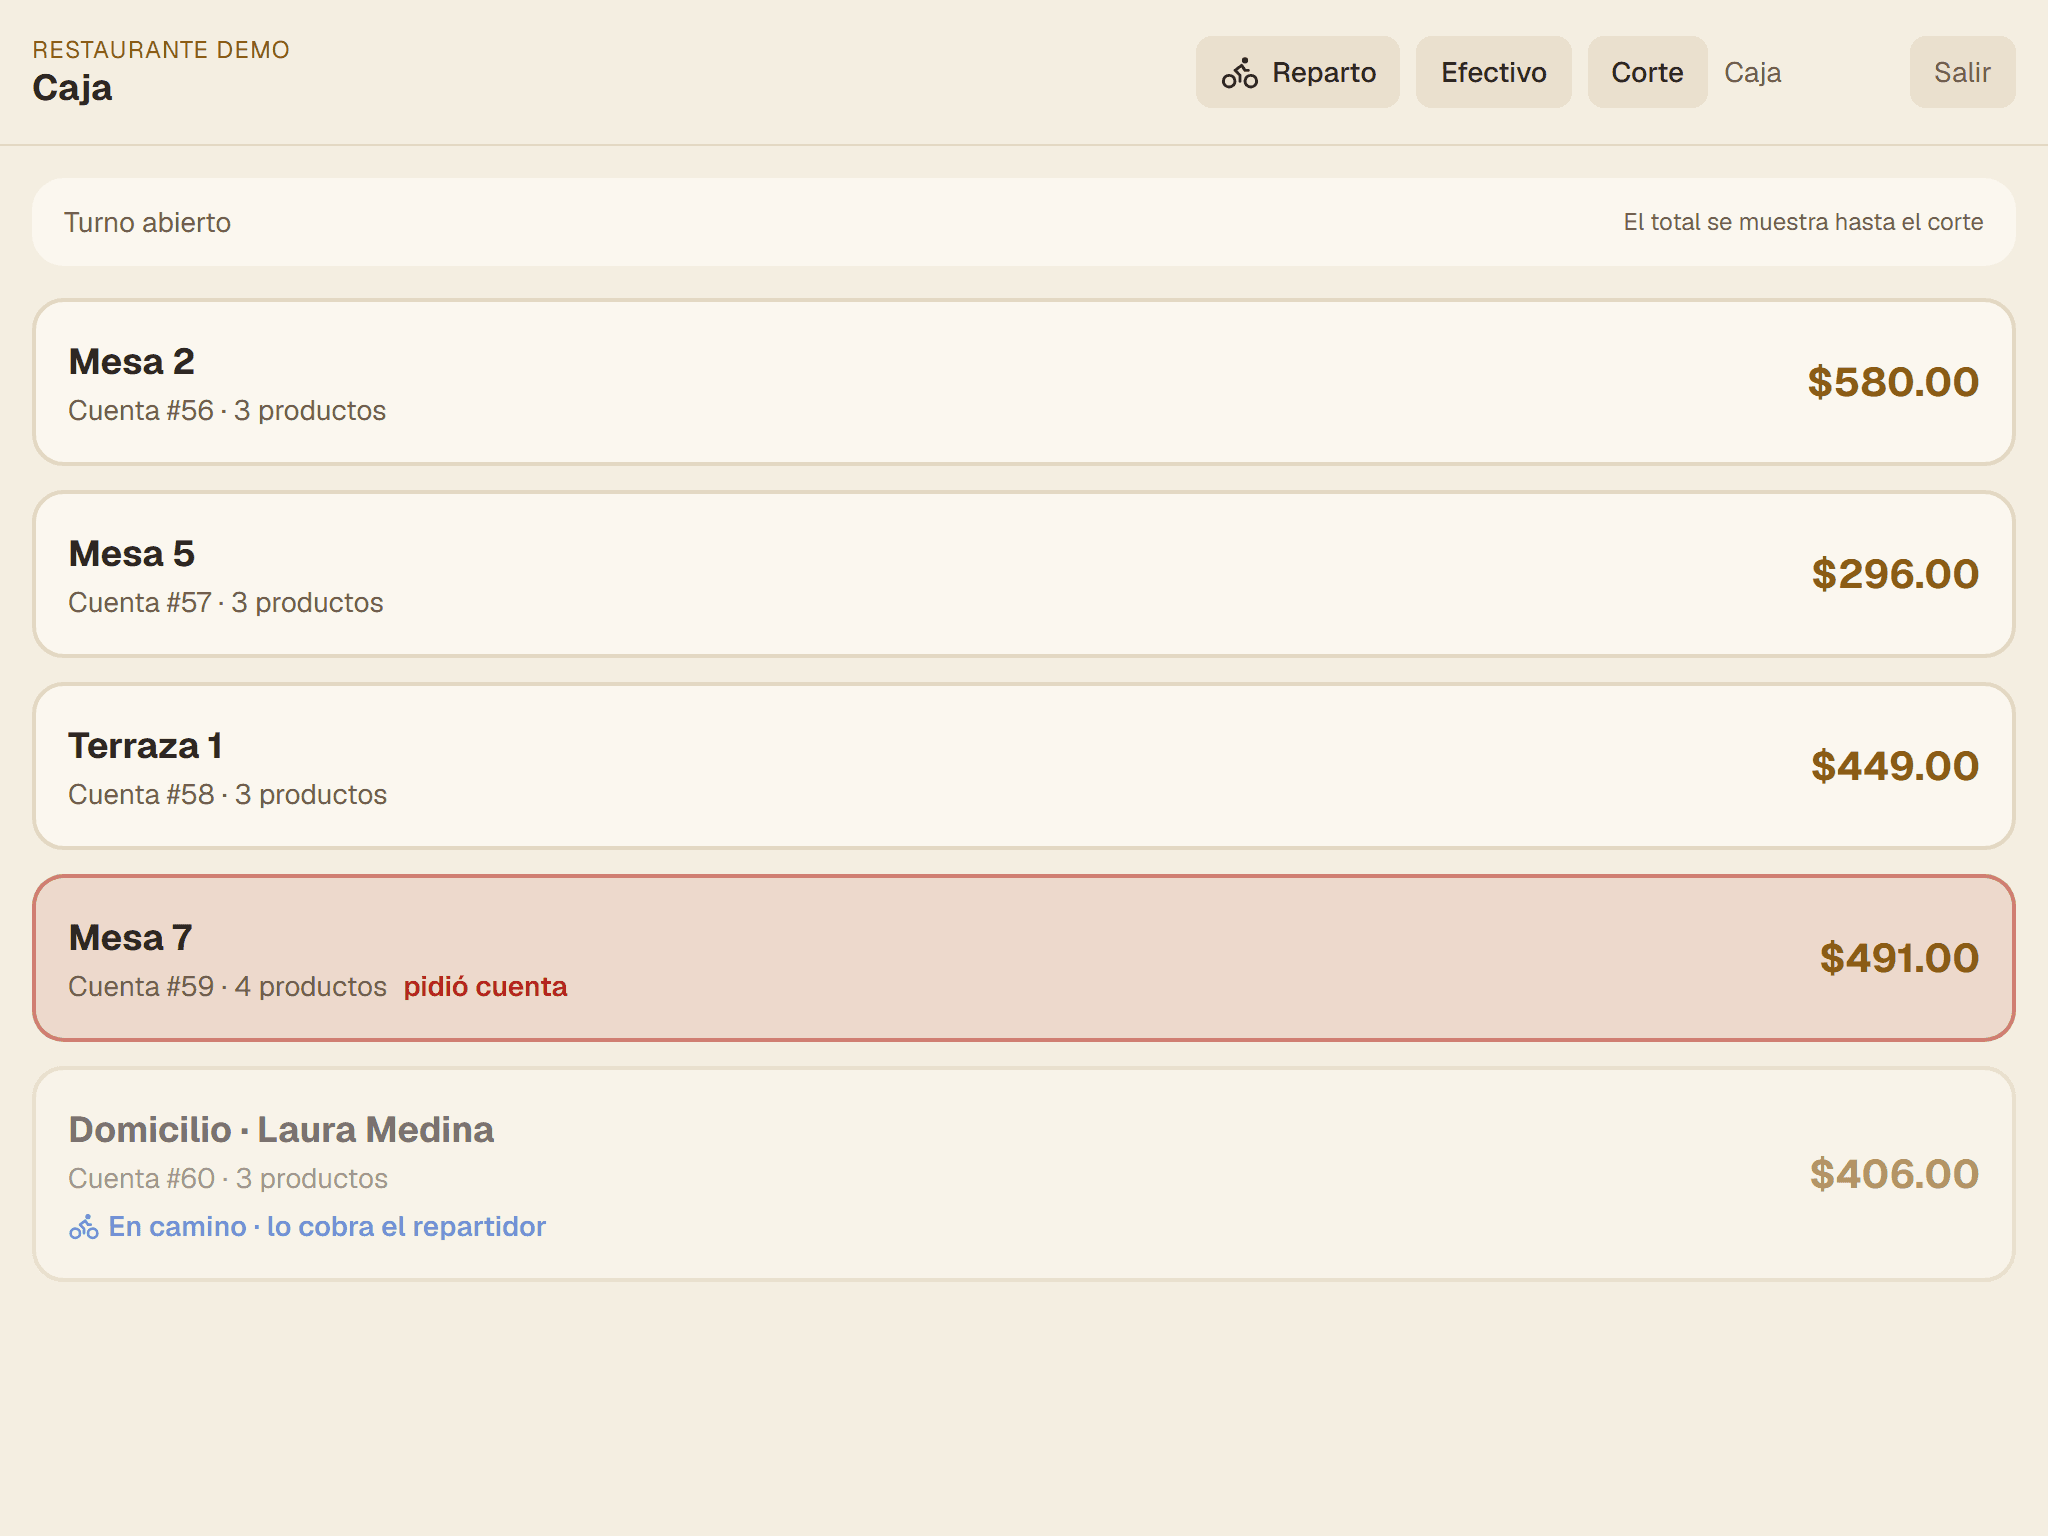Click the $406.00 delivery total

[1894, 1174]
